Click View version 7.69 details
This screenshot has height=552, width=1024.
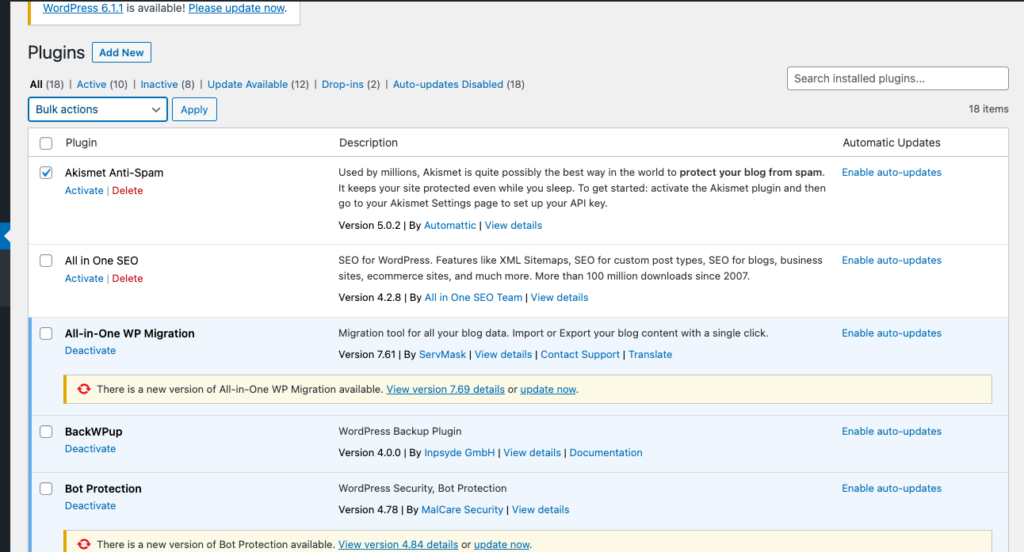[445, 389]
